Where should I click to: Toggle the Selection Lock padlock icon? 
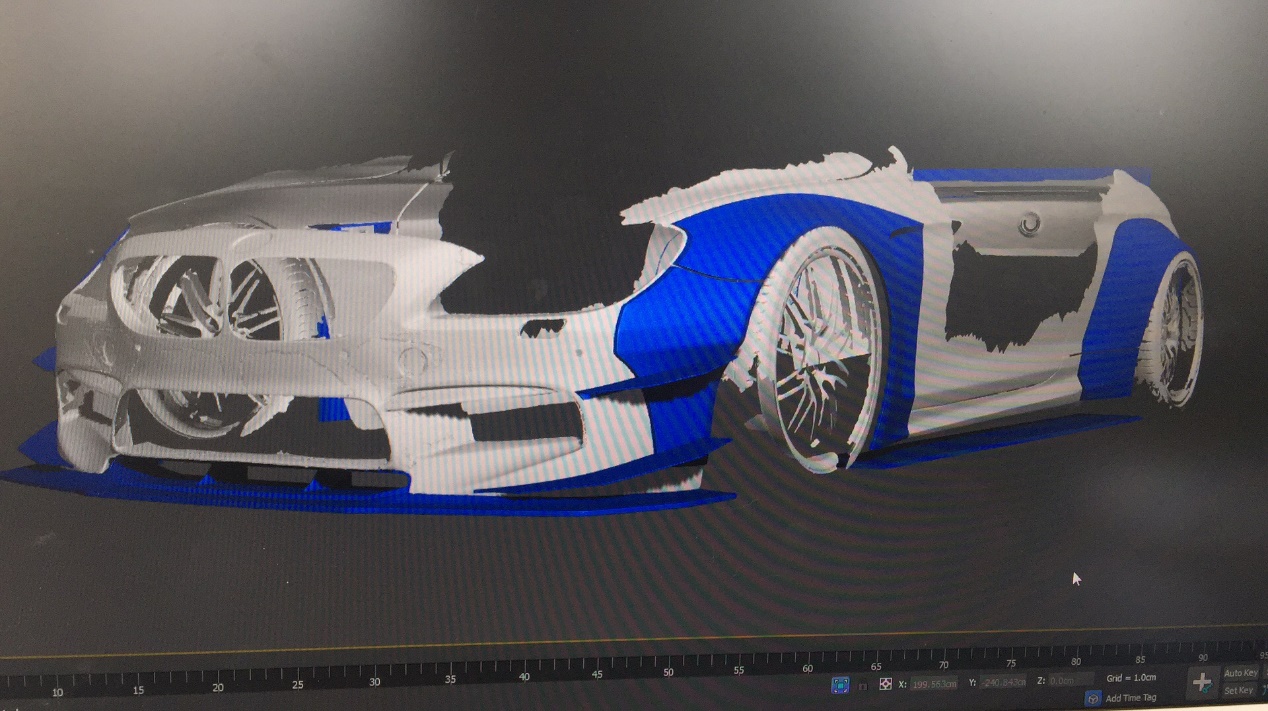(863, 686)
